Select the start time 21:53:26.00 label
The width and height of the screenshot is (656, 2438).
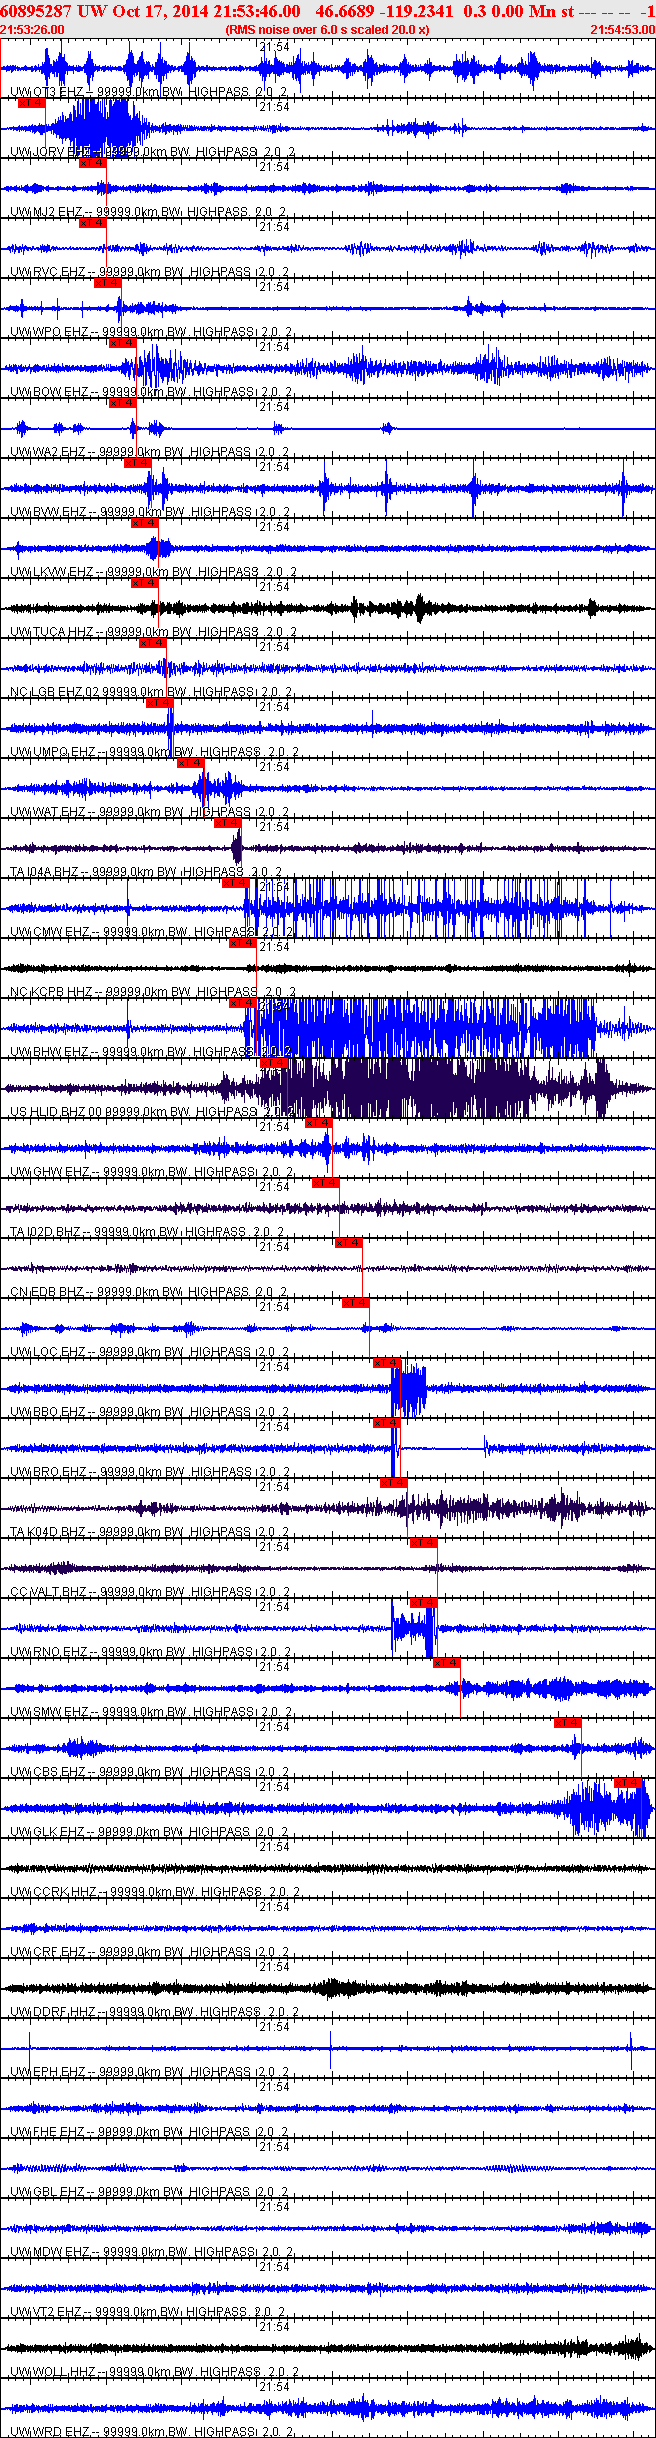[x=32, y=30]
